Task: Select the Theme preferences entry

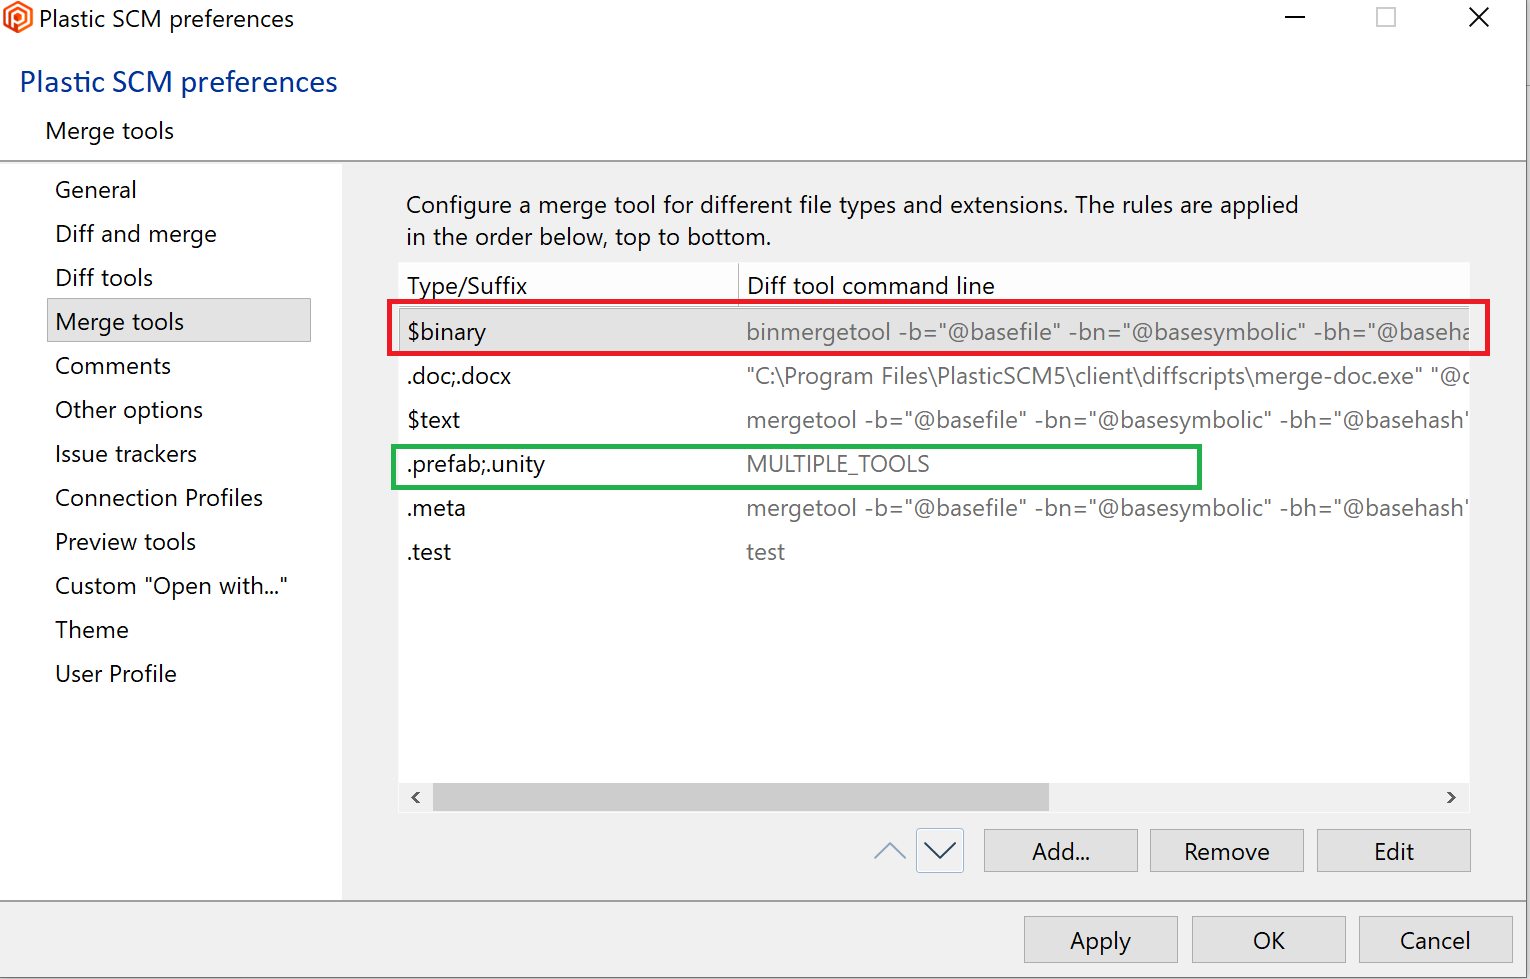Action: click(92, 630)
